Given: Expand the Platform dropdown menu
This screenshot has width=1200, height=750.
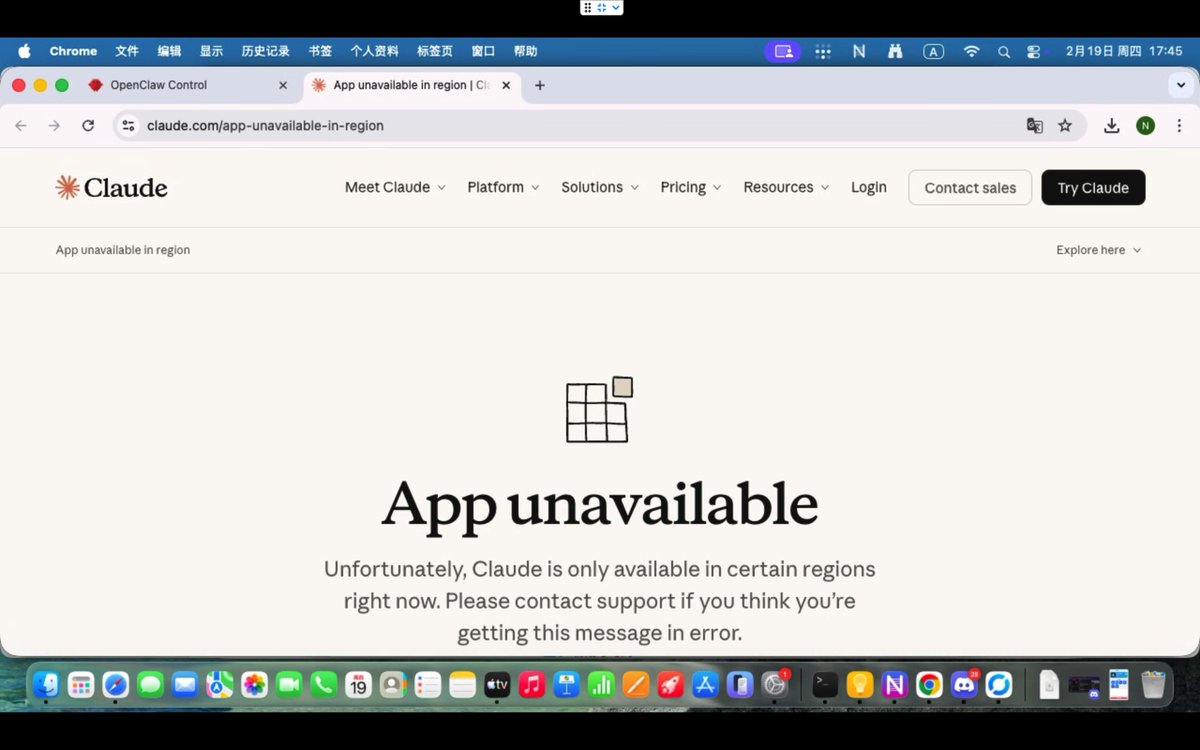Looking at the screenshot, I should pos(503,187).
